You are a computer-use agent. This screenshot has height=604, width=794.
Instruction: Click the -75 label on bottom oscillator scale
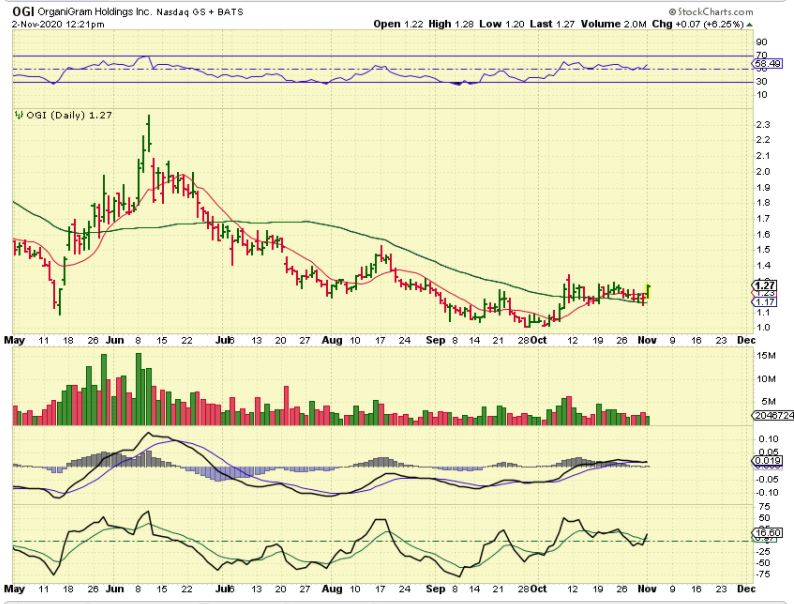tap(764, 574)
